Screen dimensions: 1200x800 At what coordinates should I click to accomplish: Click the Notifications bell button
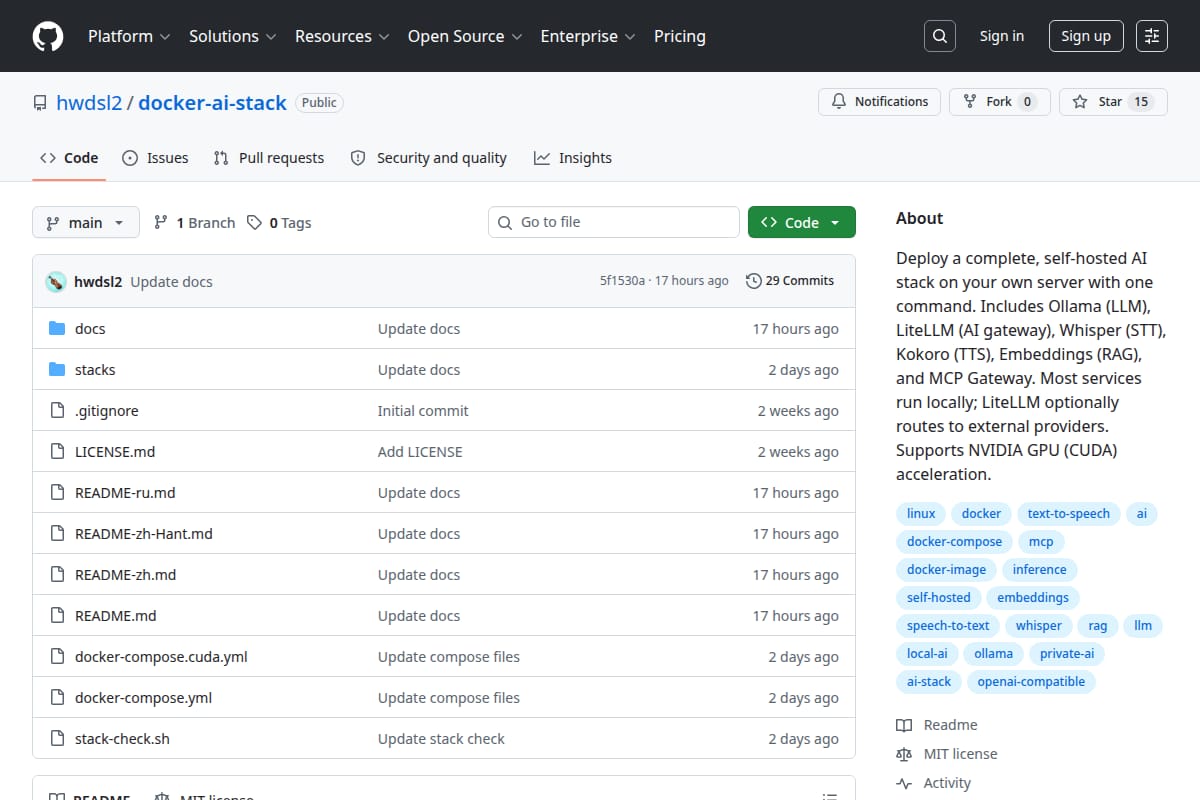point(879,102)
